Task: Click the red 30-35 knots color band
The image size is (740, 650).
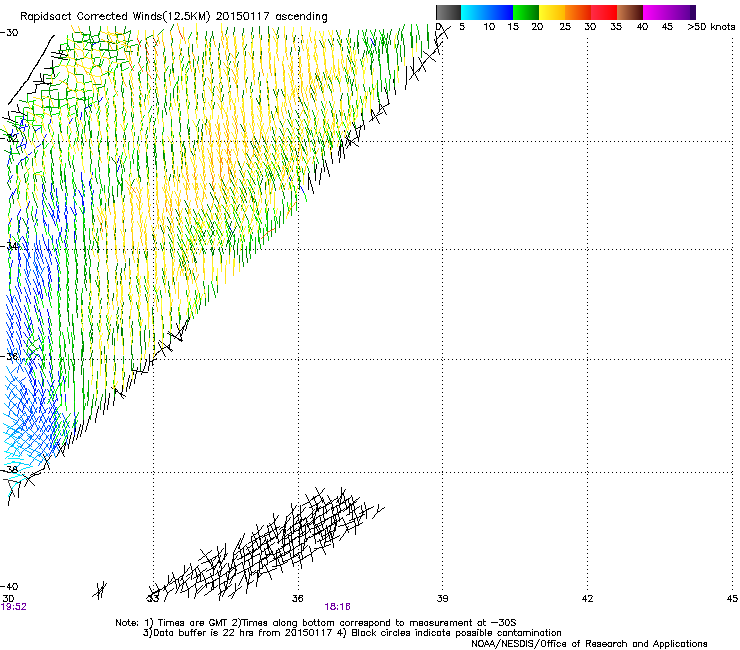Action: coord(604,12)
